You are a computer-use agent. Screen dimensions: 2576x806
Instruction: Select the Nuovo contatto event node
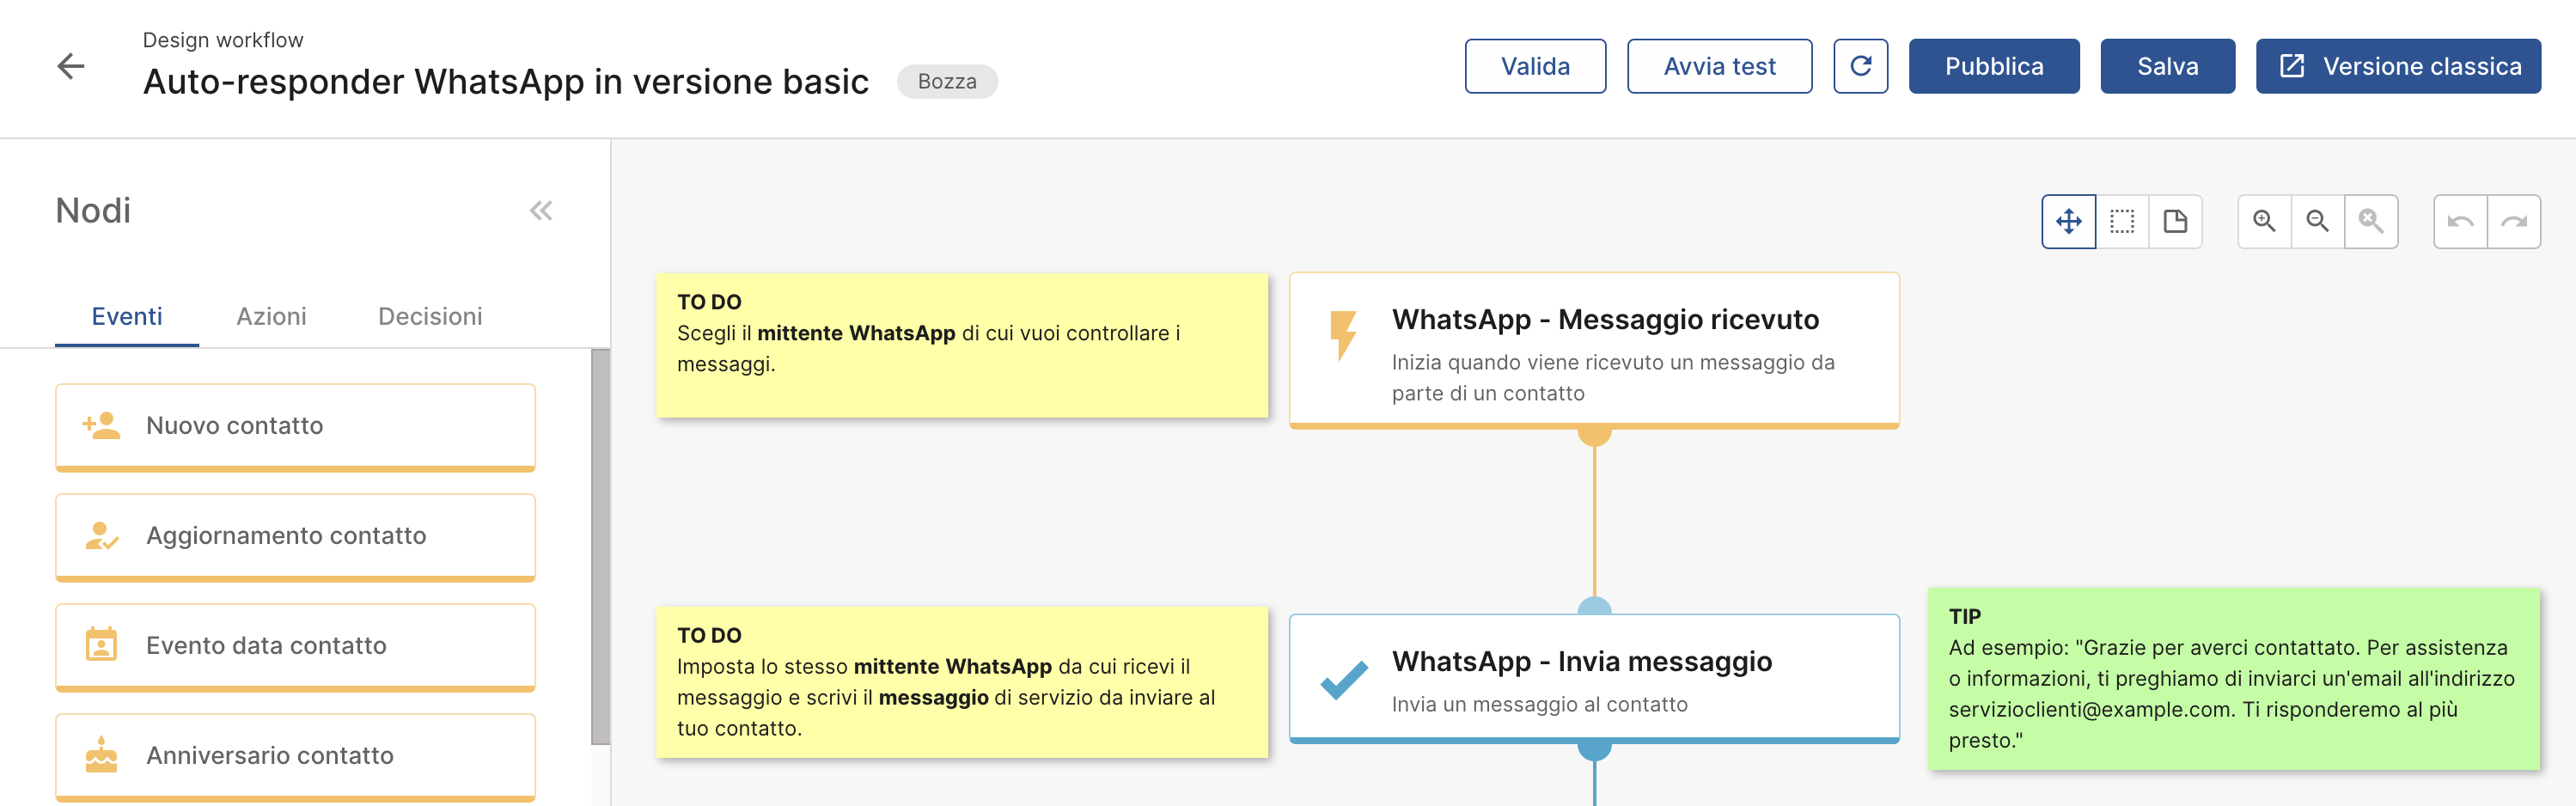tap(296, 427)
